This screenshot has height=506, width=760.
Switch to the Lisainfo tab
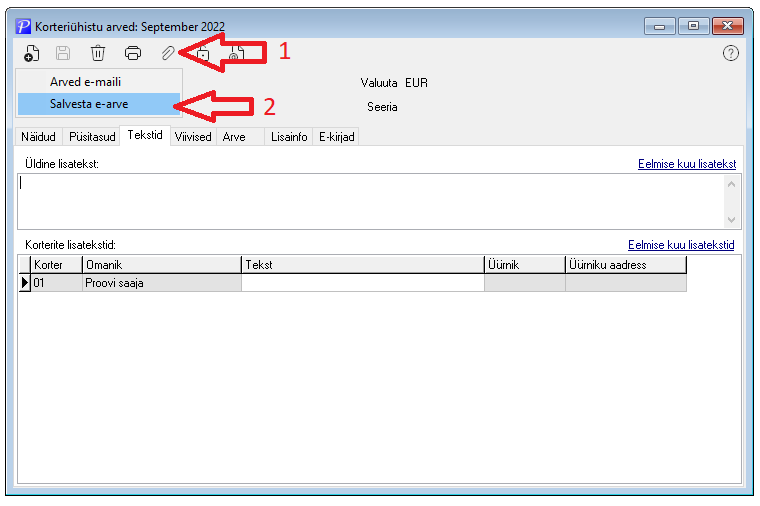point(289,137)
